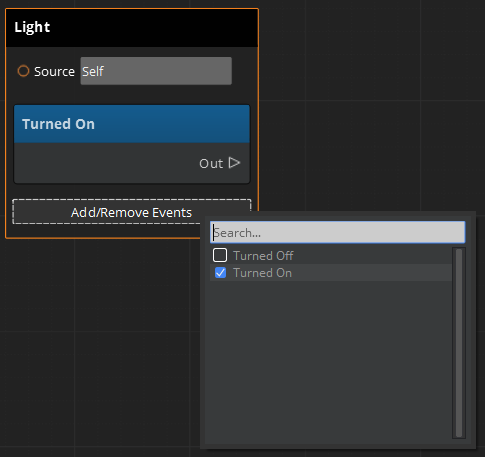The image size is (485, 457).
Task: Select the Turned On event header
Action: point(132,124)
